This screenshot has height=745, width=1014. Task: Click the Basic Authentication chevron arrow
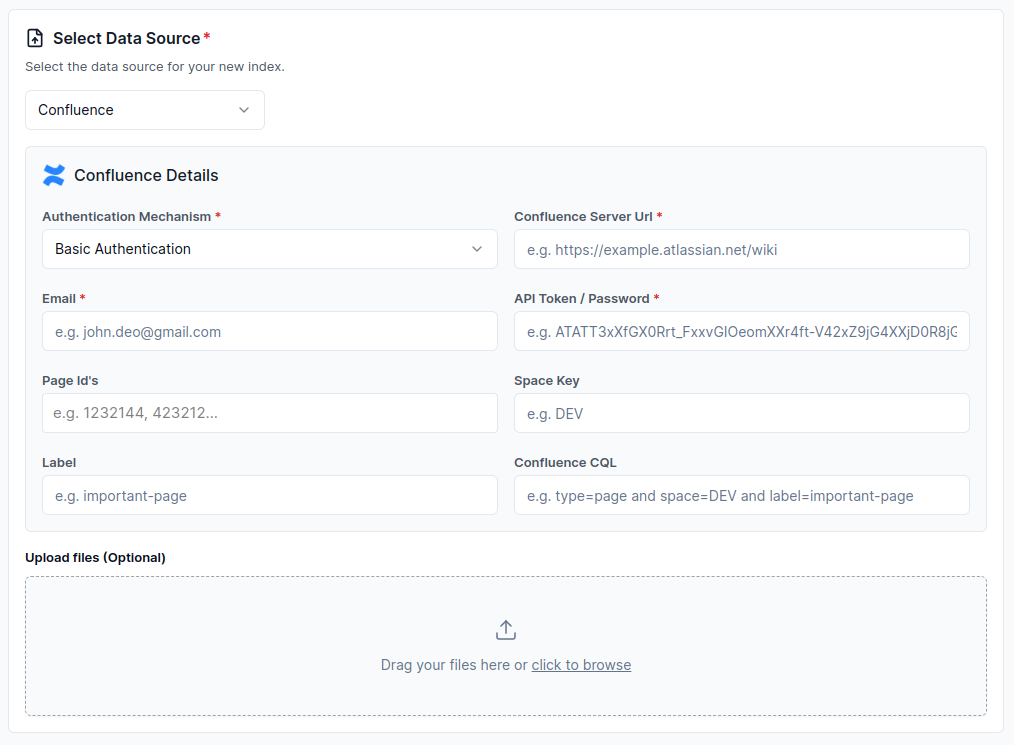pyautogui.click(x=477, y=249)
